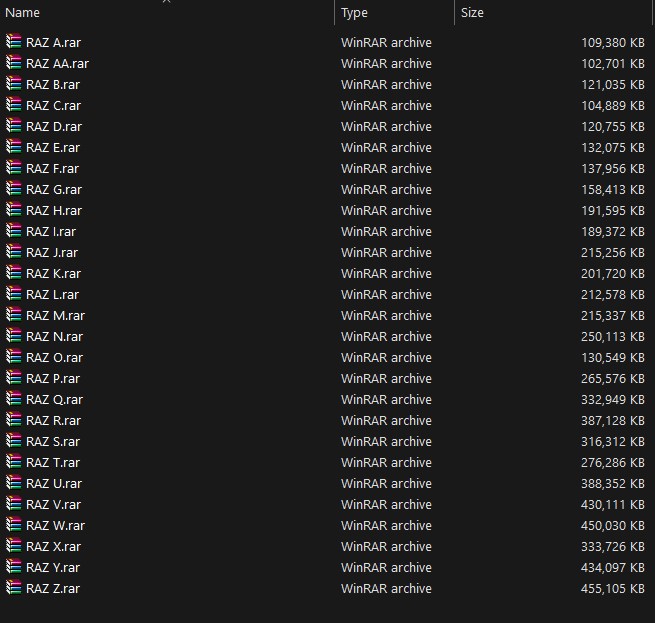Click the WinRAR icon for RAZ O.rar
The height and width of the screenshot is (623, 655).
click(13, 357)
